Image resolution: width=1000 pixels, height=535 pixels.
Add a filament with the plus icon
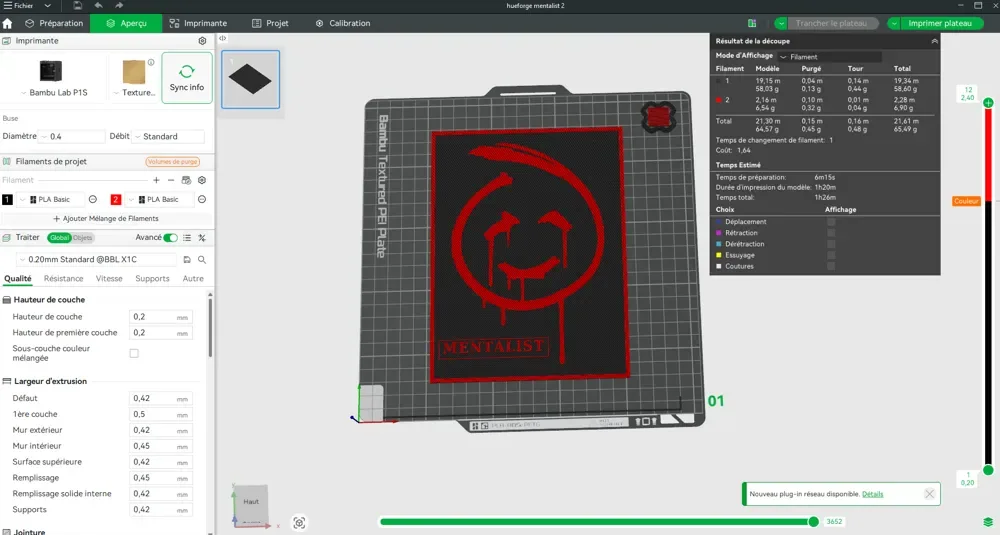[x=156, y=180]
